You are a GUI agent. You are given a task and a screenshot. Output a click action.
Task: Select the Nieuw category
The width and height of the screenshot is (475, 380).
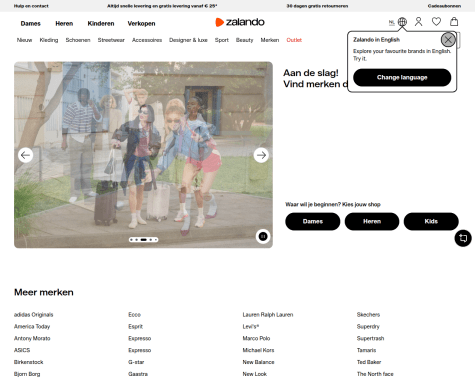click(24, 40)
